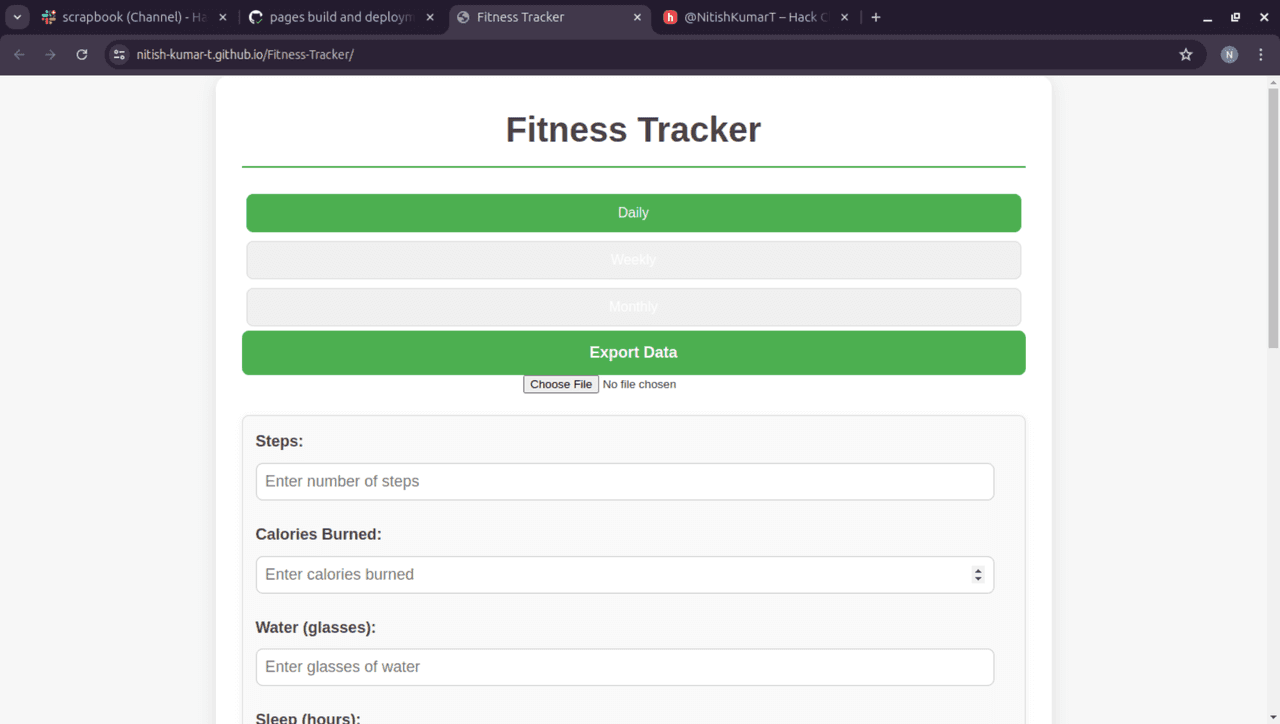Switch to the @NitishKumarT tab

(757, 17)
